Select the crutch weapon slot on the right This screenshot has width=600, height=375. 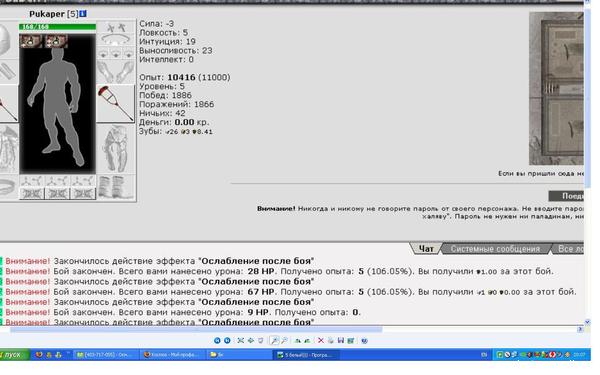click(116, 104)
